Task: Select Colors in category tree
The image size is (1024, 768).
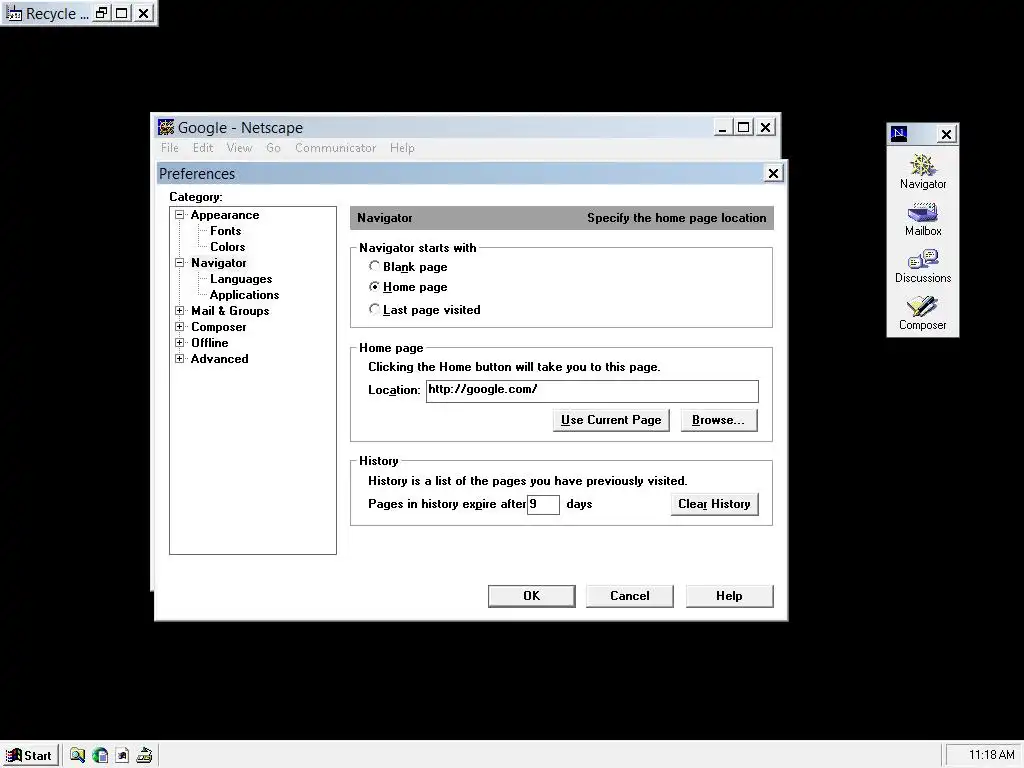Action: click(227, 247)
